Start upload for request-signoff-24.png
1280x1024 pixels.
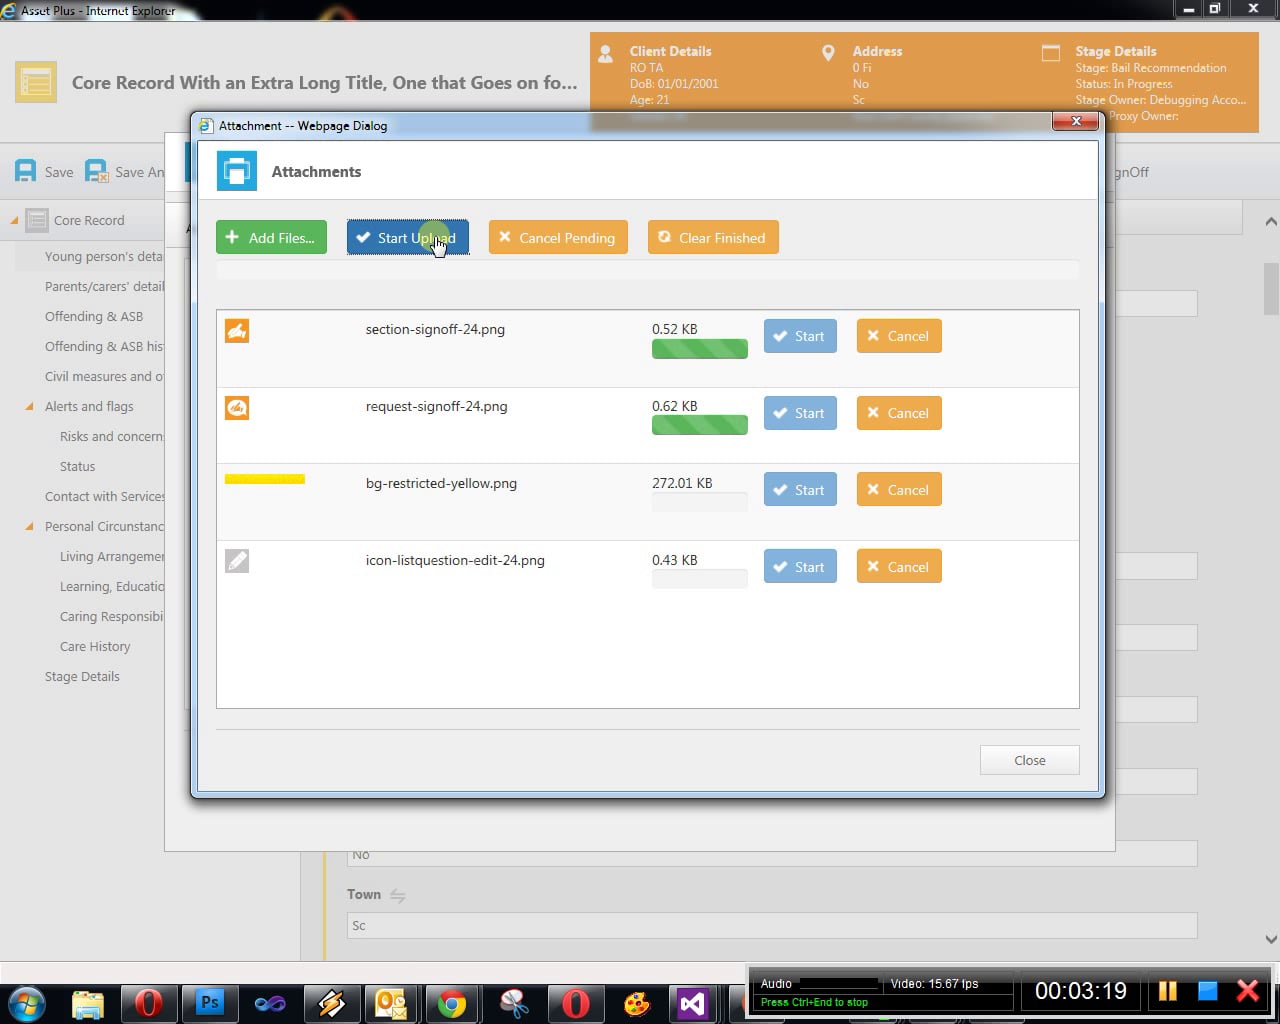point(800,413)
